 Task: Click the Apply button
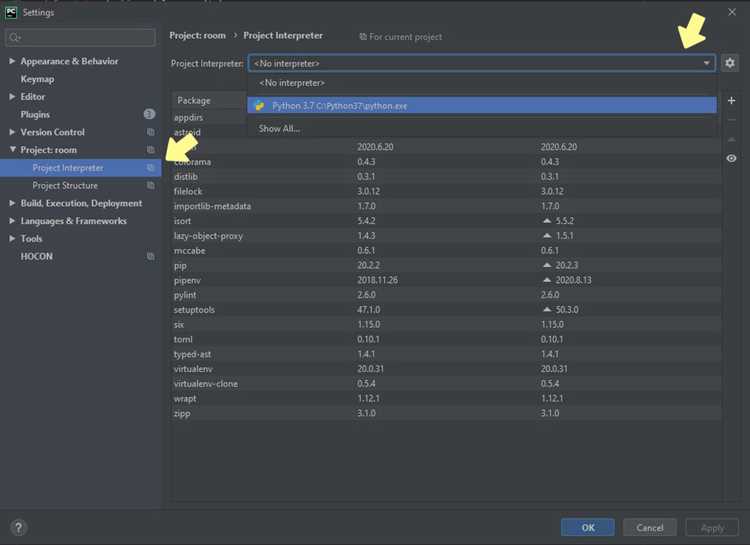[x=712, y=527]
